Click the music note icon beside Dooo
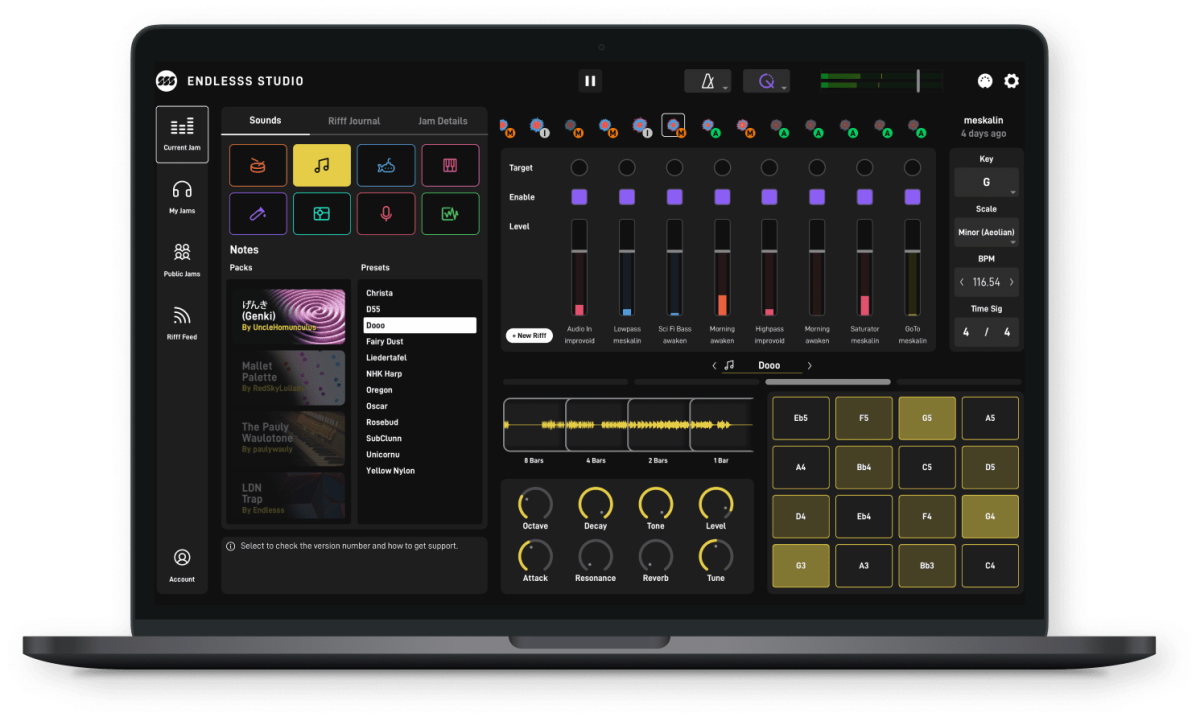The image size is (1200, 717). pos(729,365)
